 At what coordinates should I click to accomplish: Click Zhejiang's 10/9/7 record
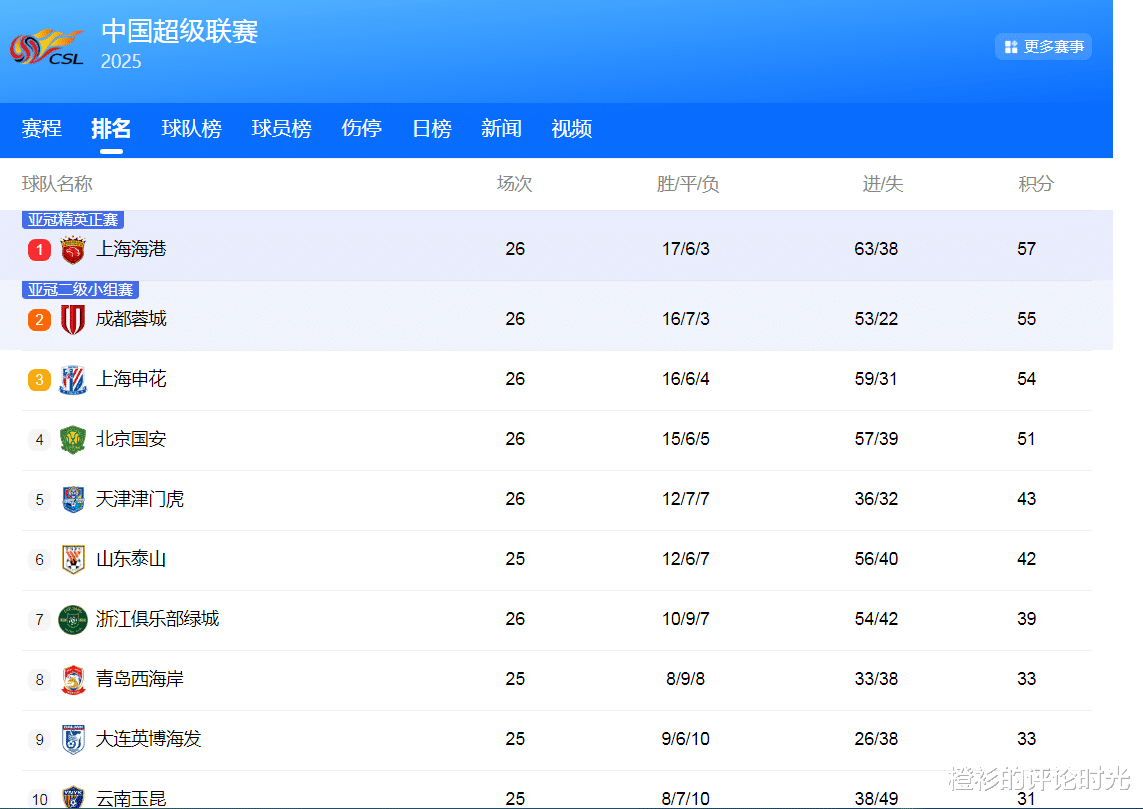click(685, 619)
